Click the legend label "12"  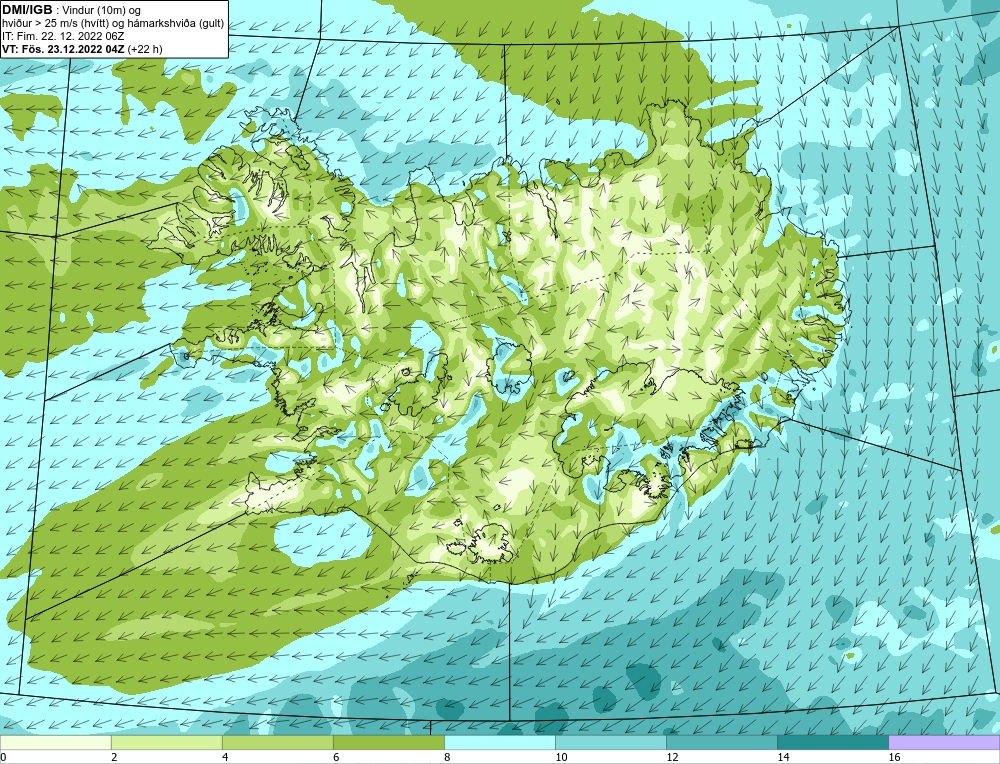point(672,757)
